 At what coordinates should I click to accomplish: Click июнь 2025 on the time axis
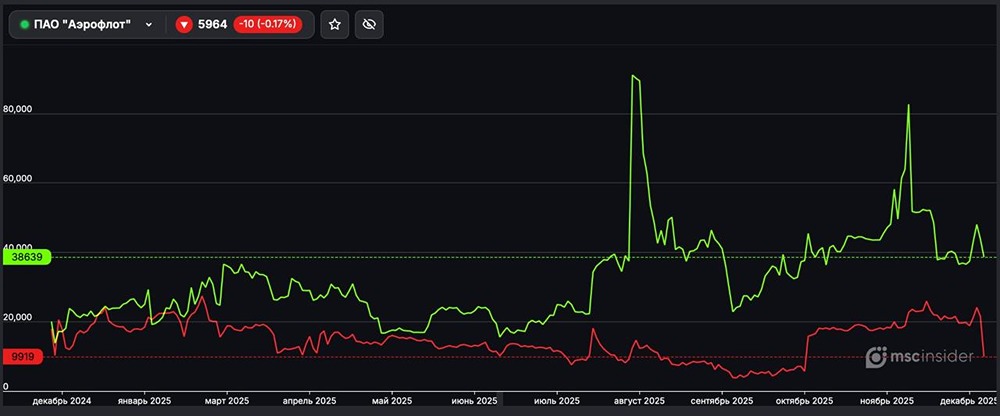tap(473, 400)
